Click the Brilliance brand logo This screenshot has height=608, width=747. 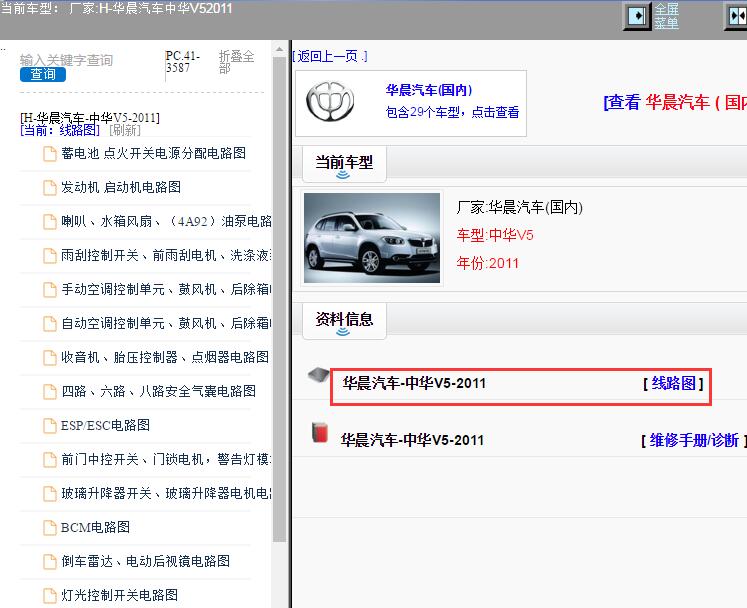330,101
